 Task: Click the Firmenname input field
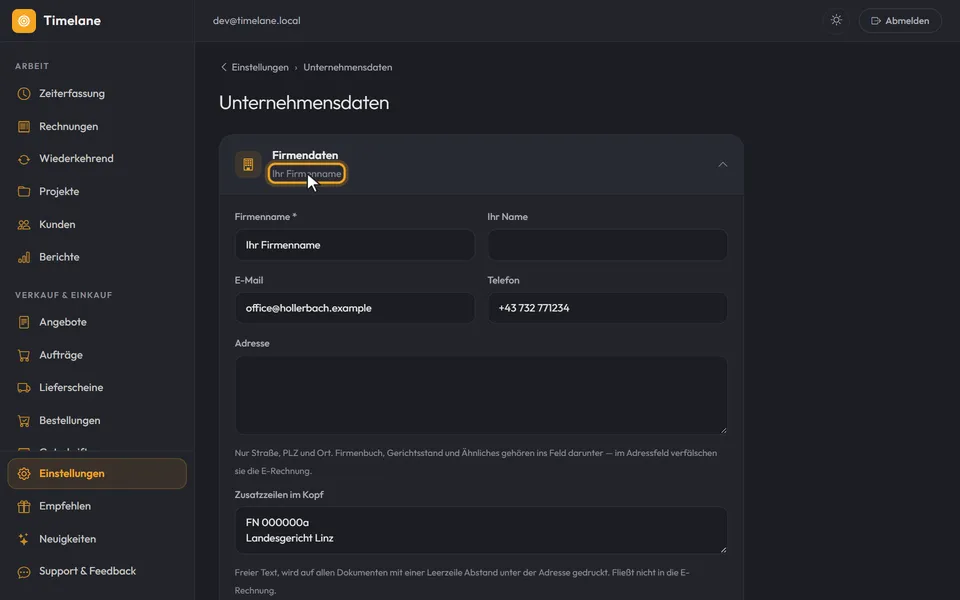(x=354, y=245)
